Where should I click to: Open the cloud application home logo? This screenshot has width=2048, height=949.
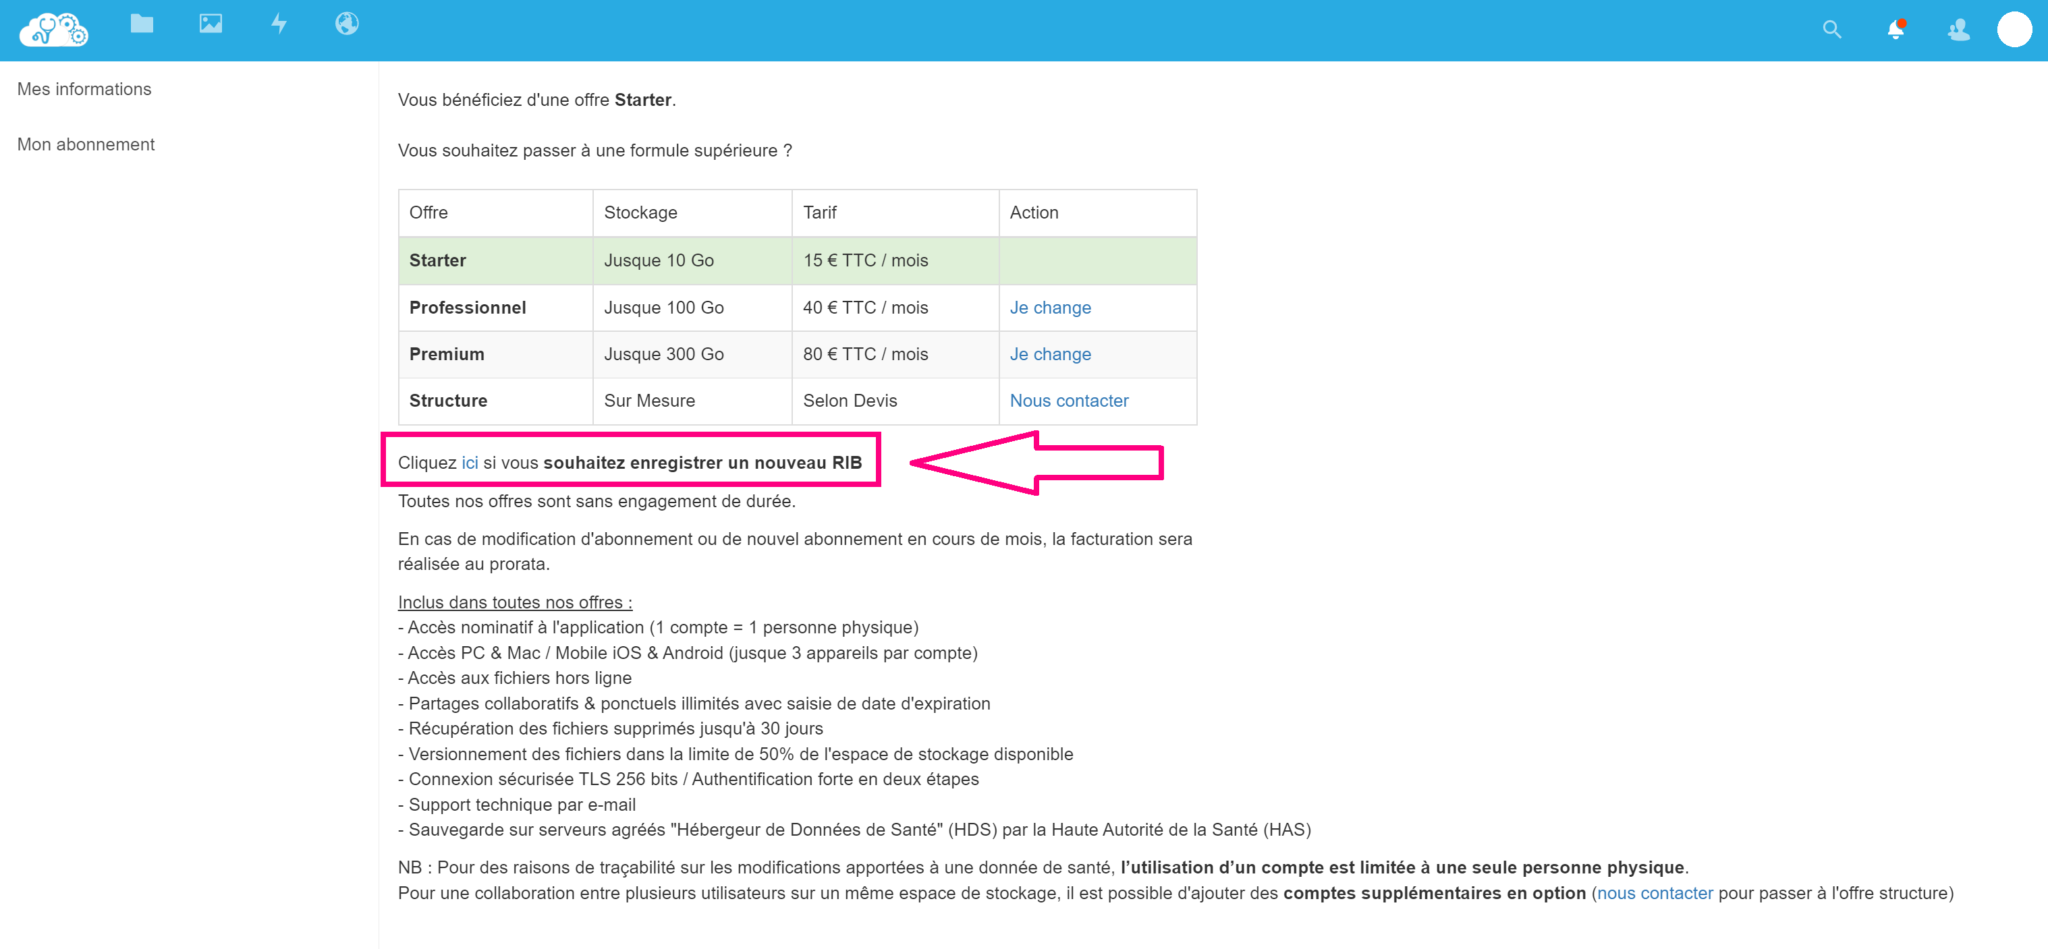(53, 29)
